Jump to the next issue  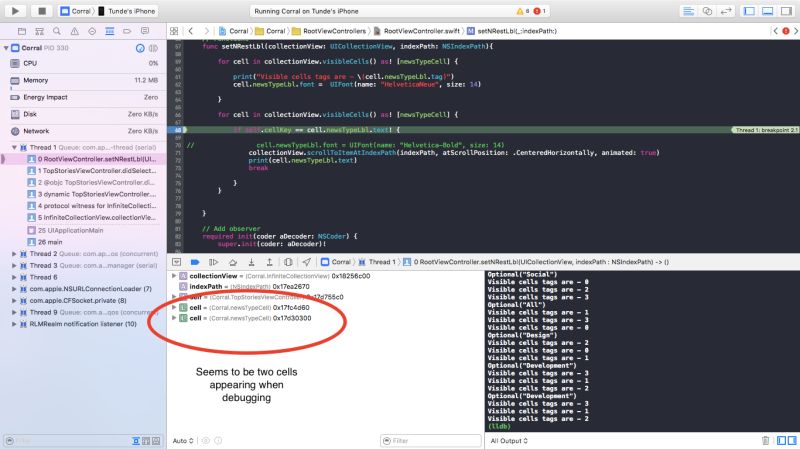pos(795,31)
